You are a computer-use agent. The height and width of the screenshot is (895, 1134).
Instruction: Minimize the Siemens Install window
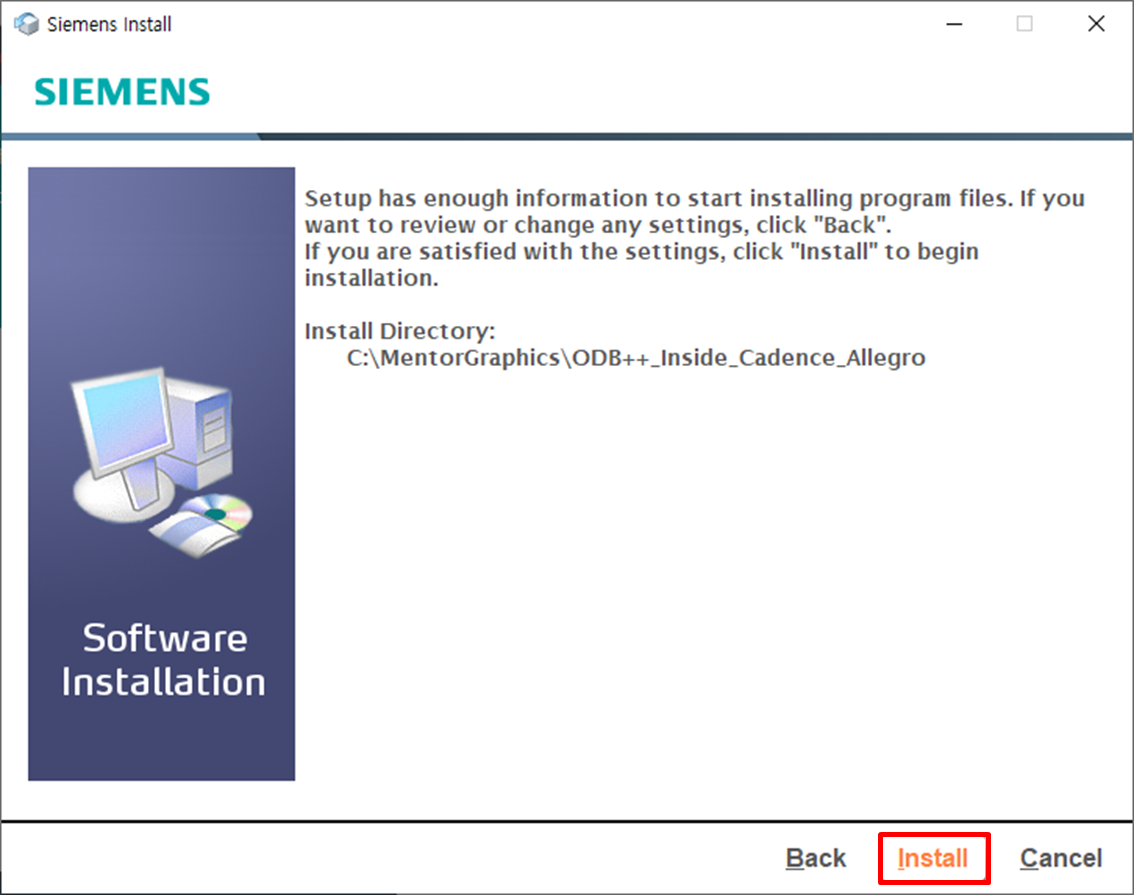955,24
